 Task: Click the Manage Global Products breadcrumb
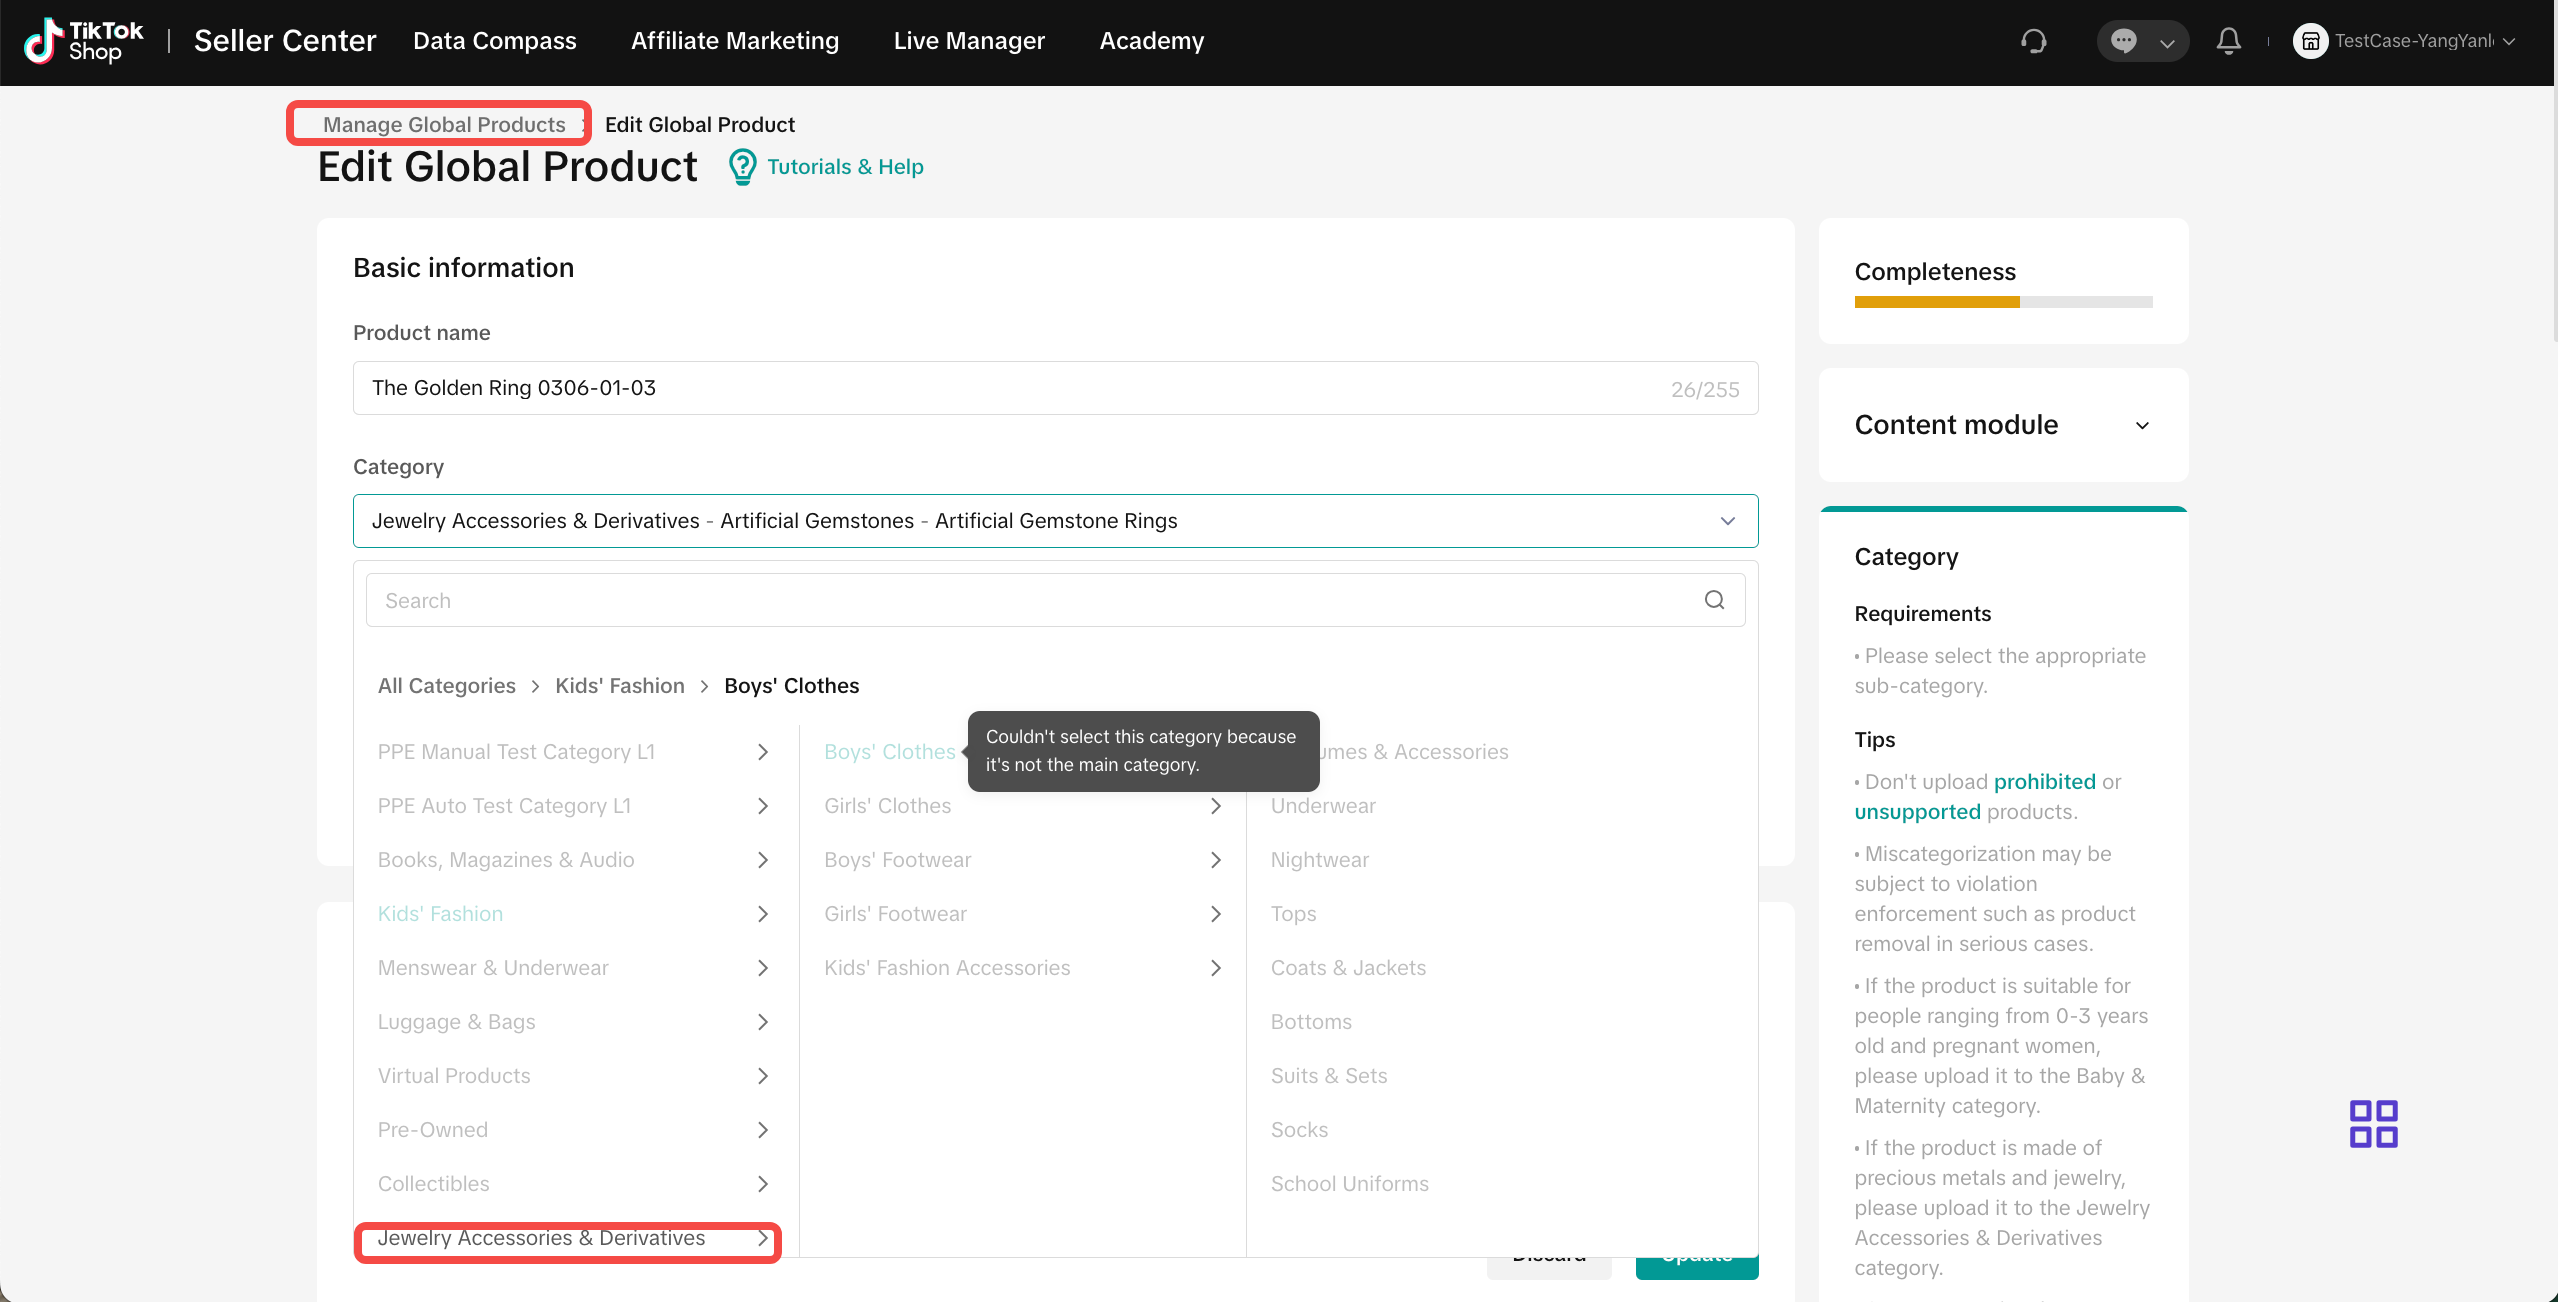444,124
